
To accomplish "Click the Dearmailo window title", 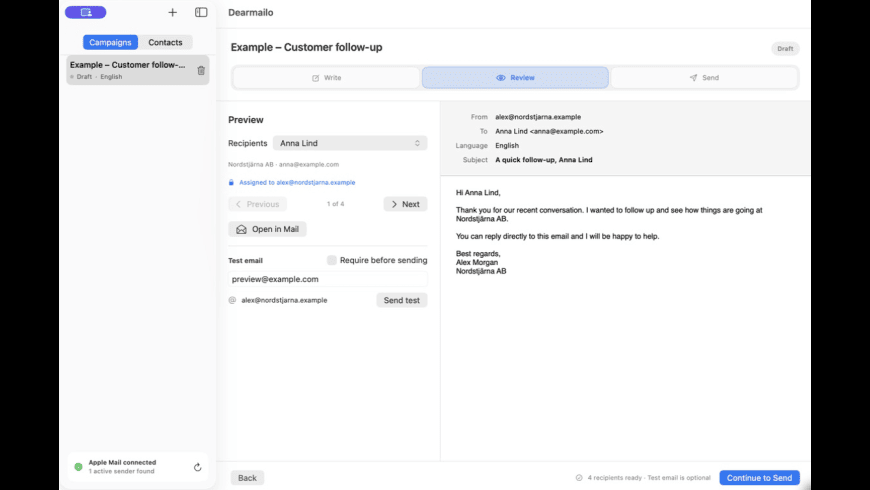I will (251, 12).
